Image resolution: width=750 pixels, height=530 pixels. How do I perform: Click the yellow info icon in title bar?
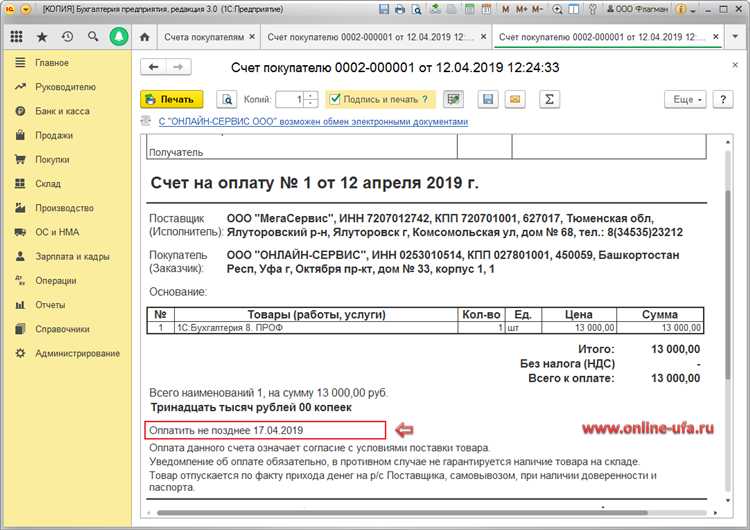point(681,9)
